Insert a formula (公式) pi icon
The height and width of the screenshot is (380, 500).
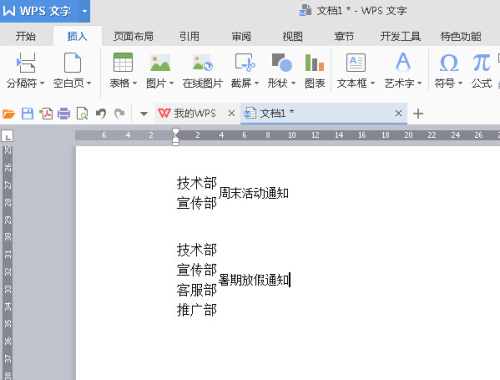(481, 63)
